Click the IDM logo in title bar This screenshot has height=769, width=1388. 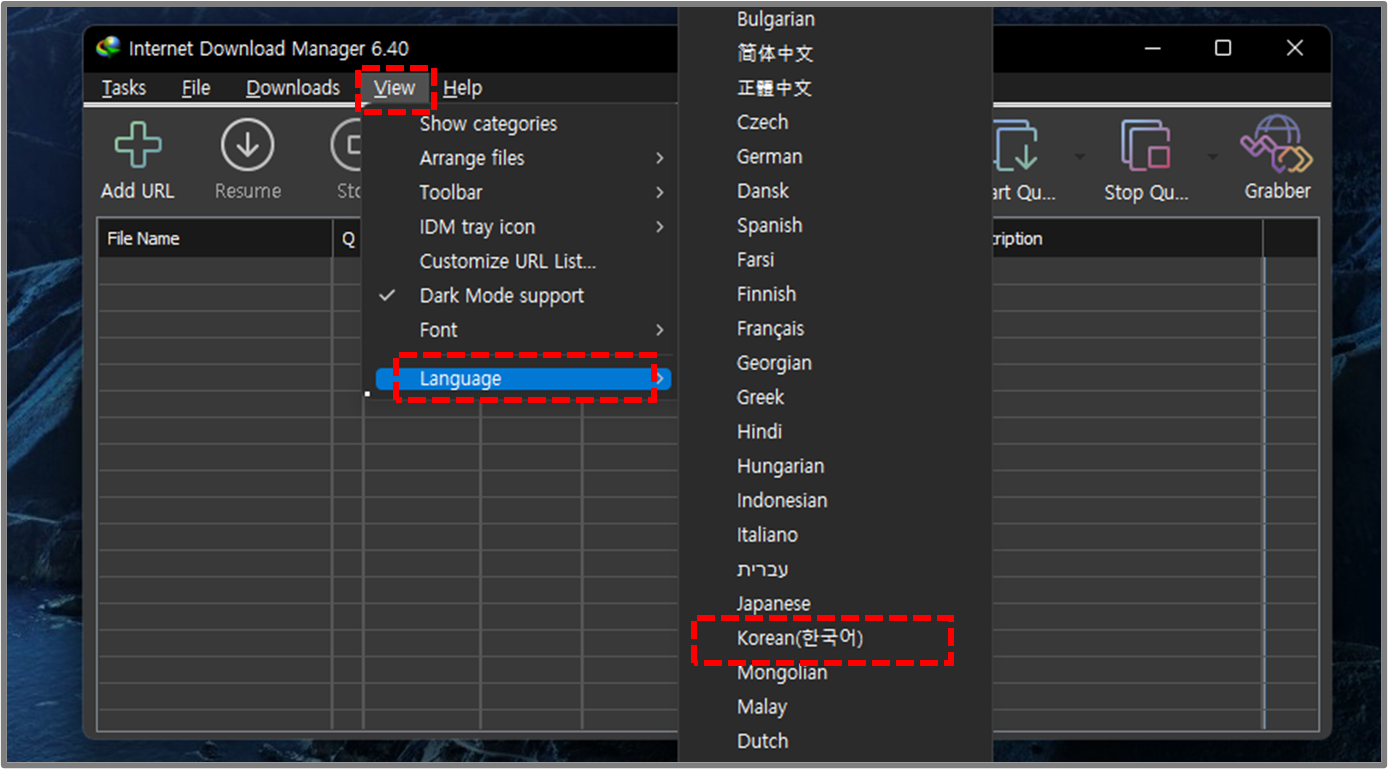coord(108,48)
